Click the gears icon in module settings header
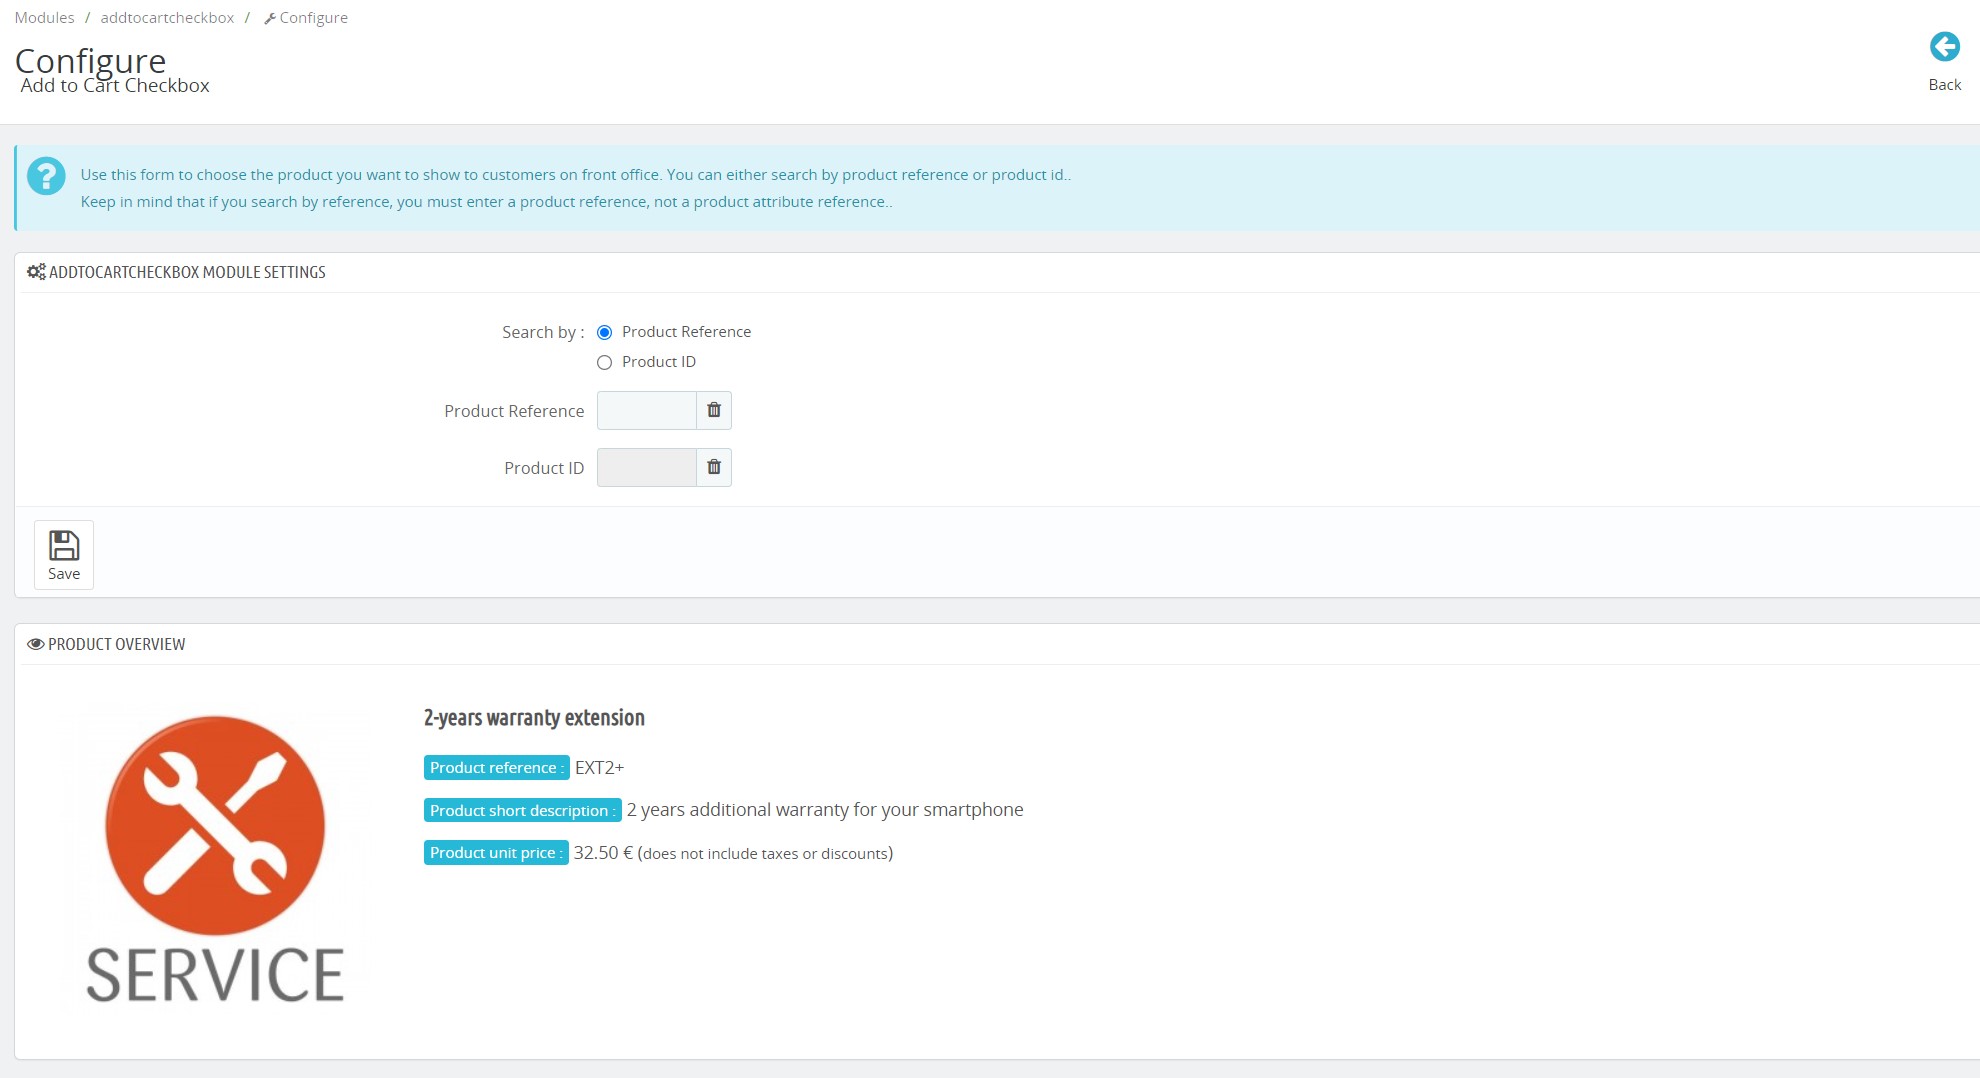This screenshot has width=1980, height=1078. (36, 272)
